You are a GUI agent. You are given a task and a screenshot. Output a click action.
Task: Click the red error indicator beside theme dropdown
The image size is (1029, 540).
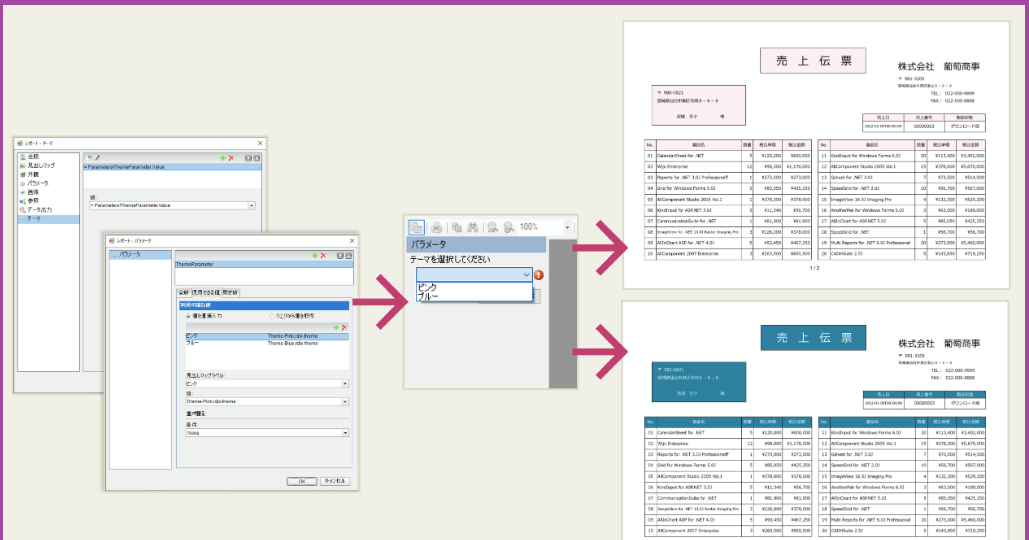539,275
